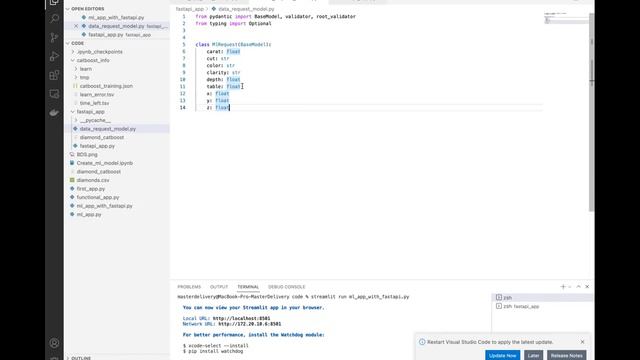640x360 pixels.
Task: Select the zsh fastapi_app terminal session
Action: tap(542, 306)
